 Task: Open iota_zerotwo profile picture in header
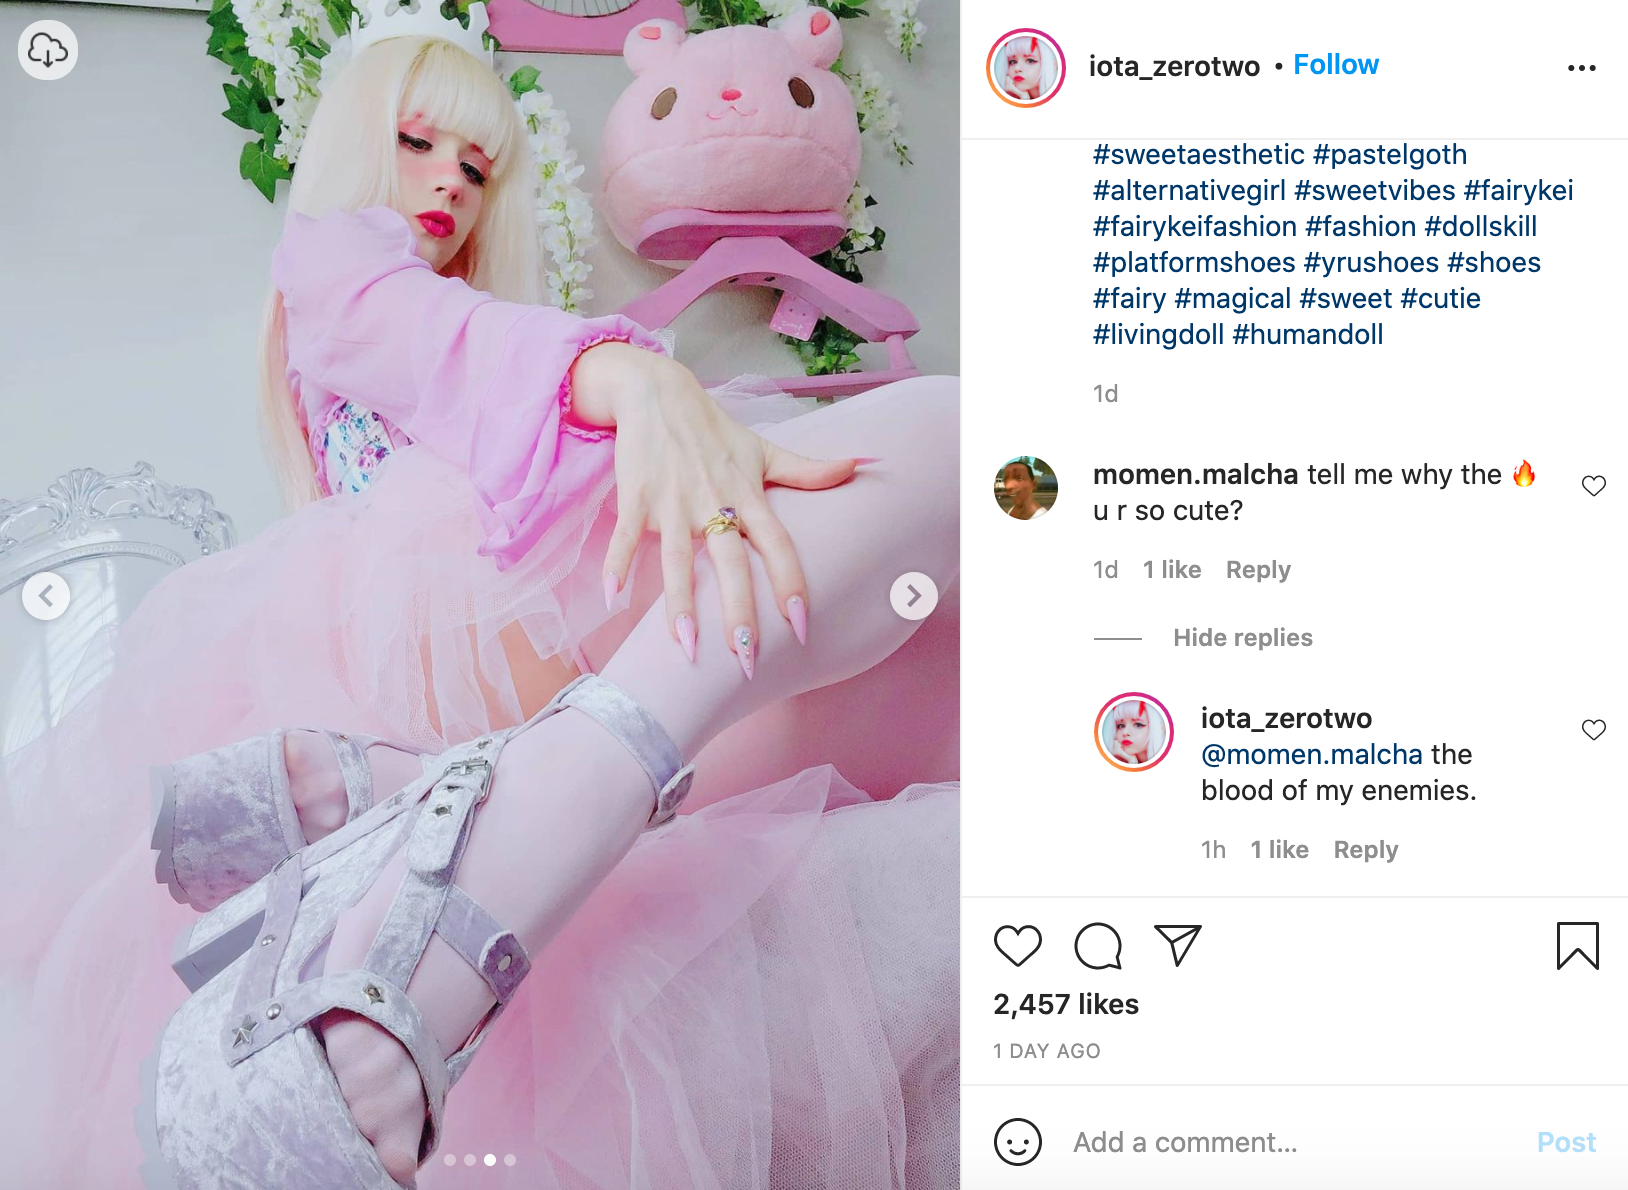pyautogui.click(x=1026, y=68)
